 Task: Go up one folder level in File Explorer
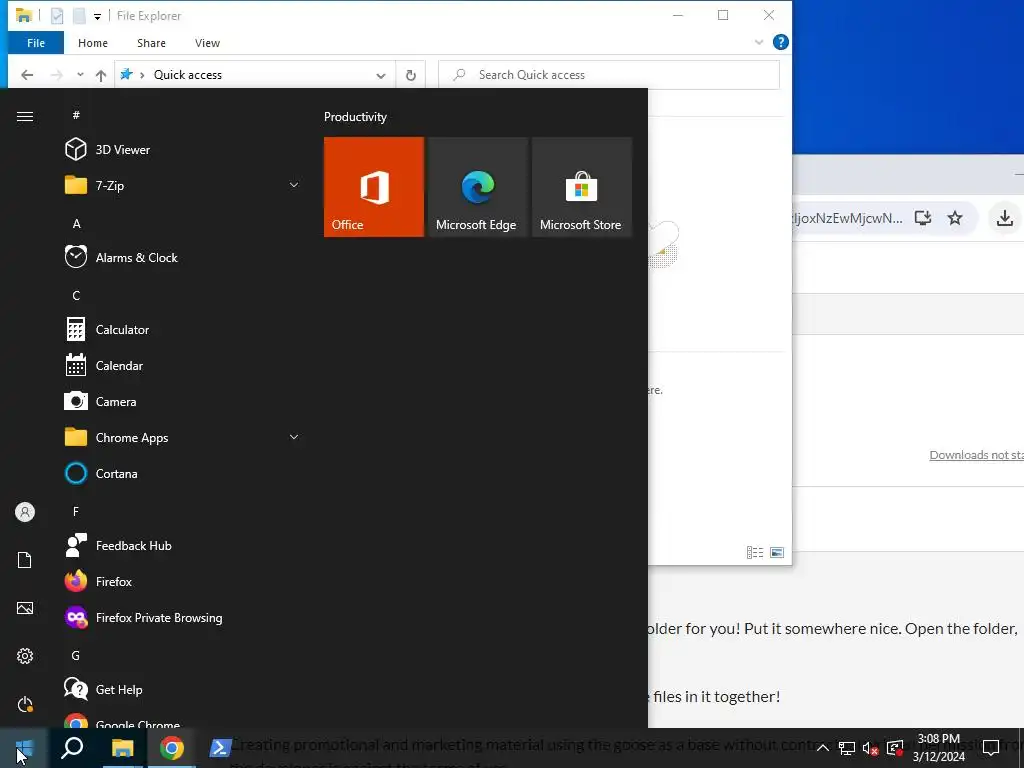point(101,75)
